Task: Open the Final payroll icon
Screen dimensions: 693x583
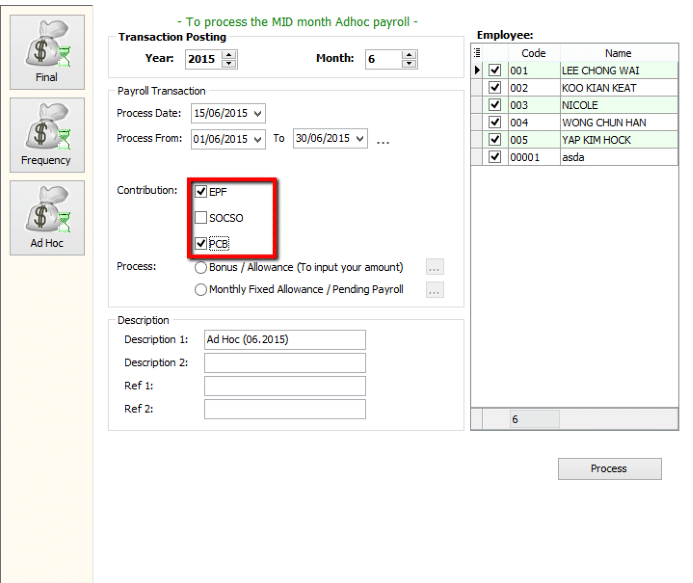Action: pos(47,51)
